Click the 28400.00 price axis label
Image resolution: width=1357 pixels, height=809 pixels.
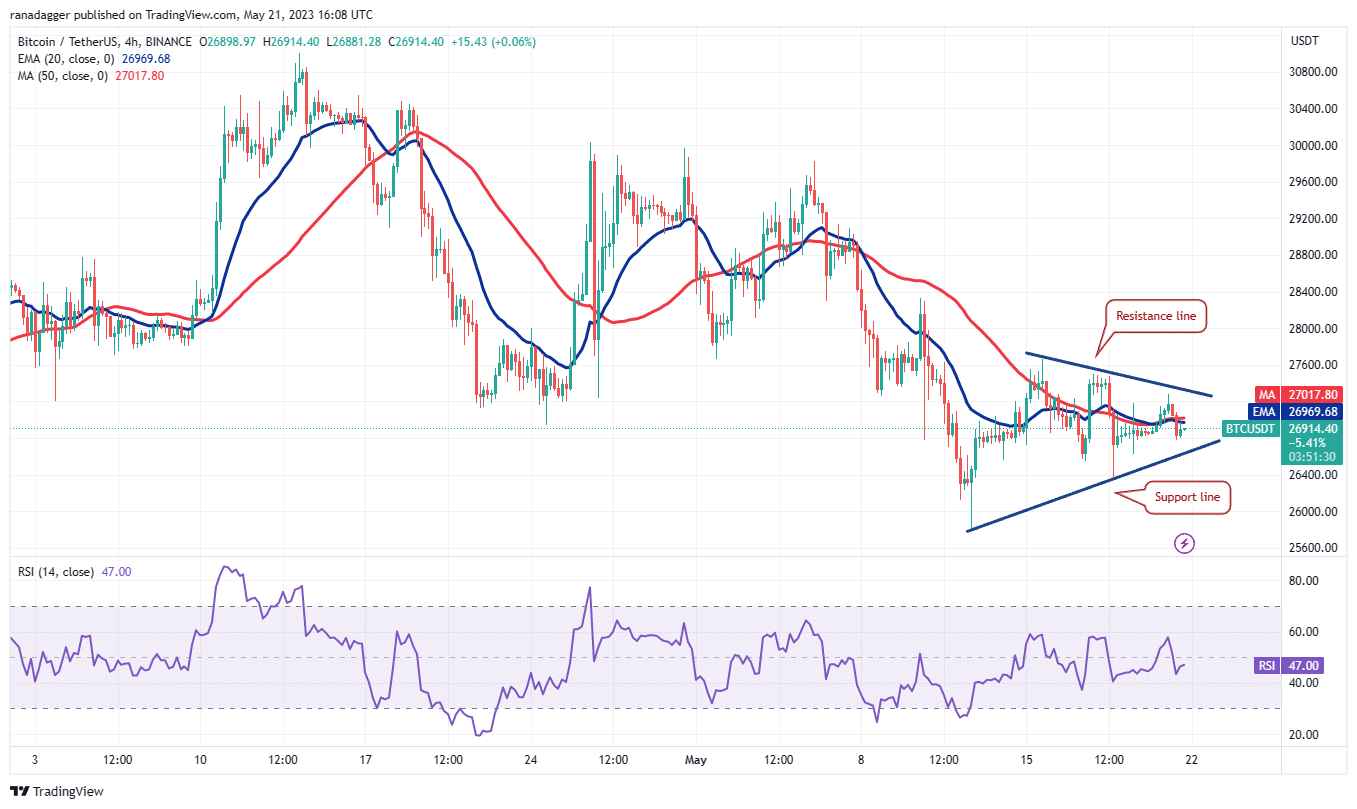tap(1312, 292)
